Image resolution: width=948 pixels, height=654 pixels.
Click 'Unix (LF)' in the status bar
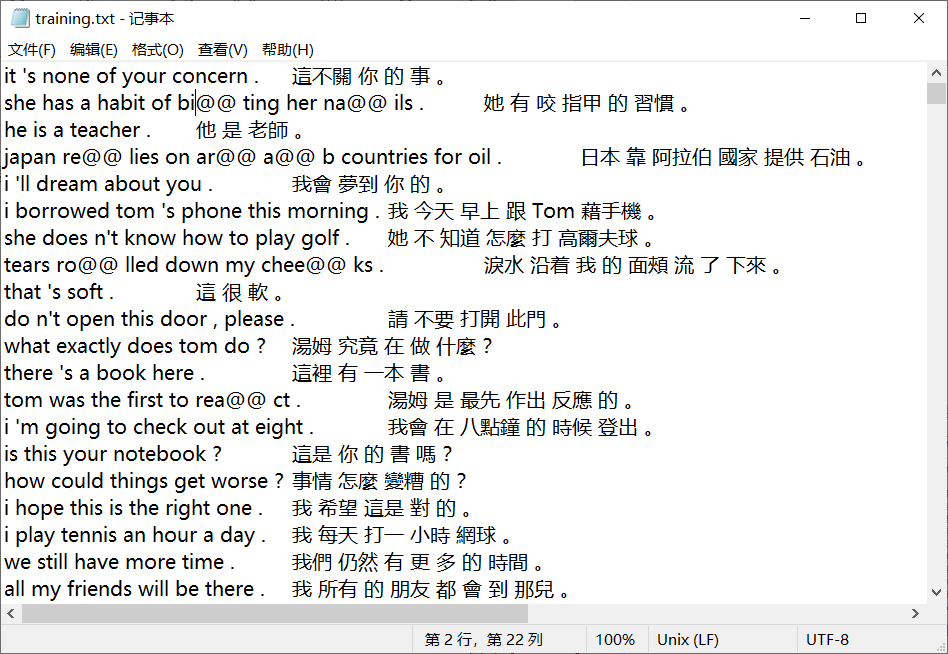click(x=687, y=639)
